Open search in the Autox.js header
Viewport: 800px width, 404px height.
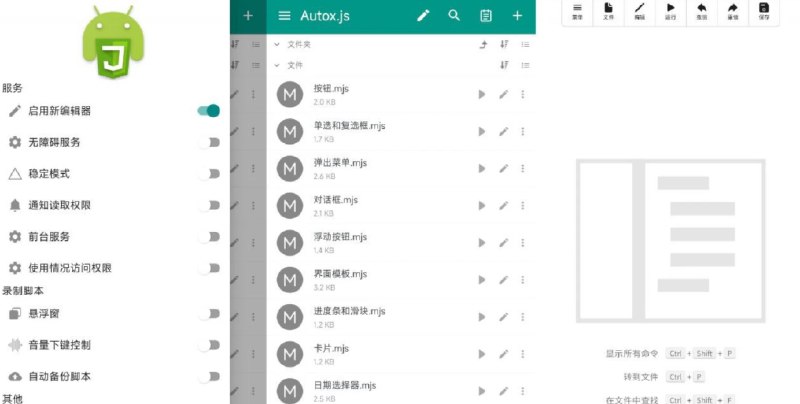(454, 15)
